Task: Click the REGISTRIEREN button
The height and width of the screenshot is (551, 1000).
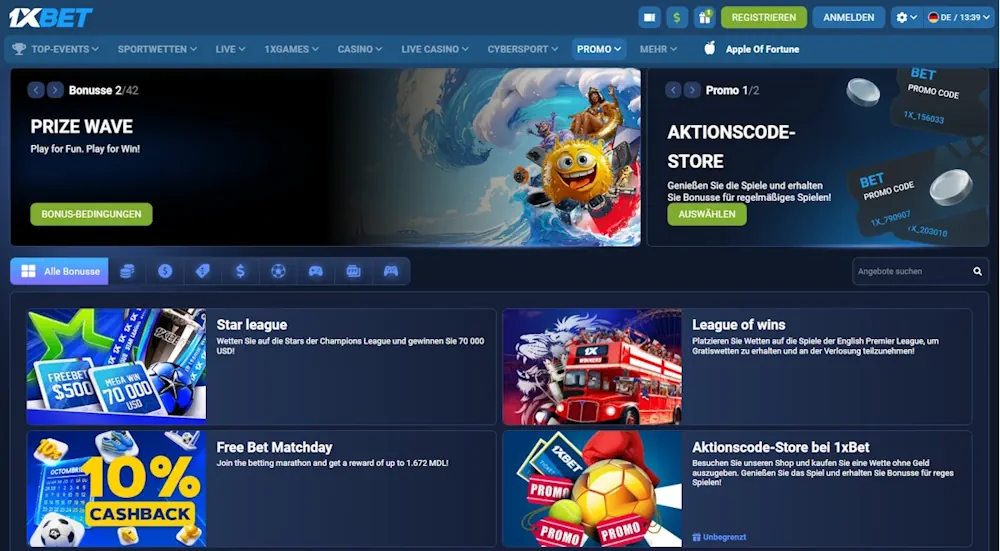Action: pyautogui.click(x=763, y=17)
